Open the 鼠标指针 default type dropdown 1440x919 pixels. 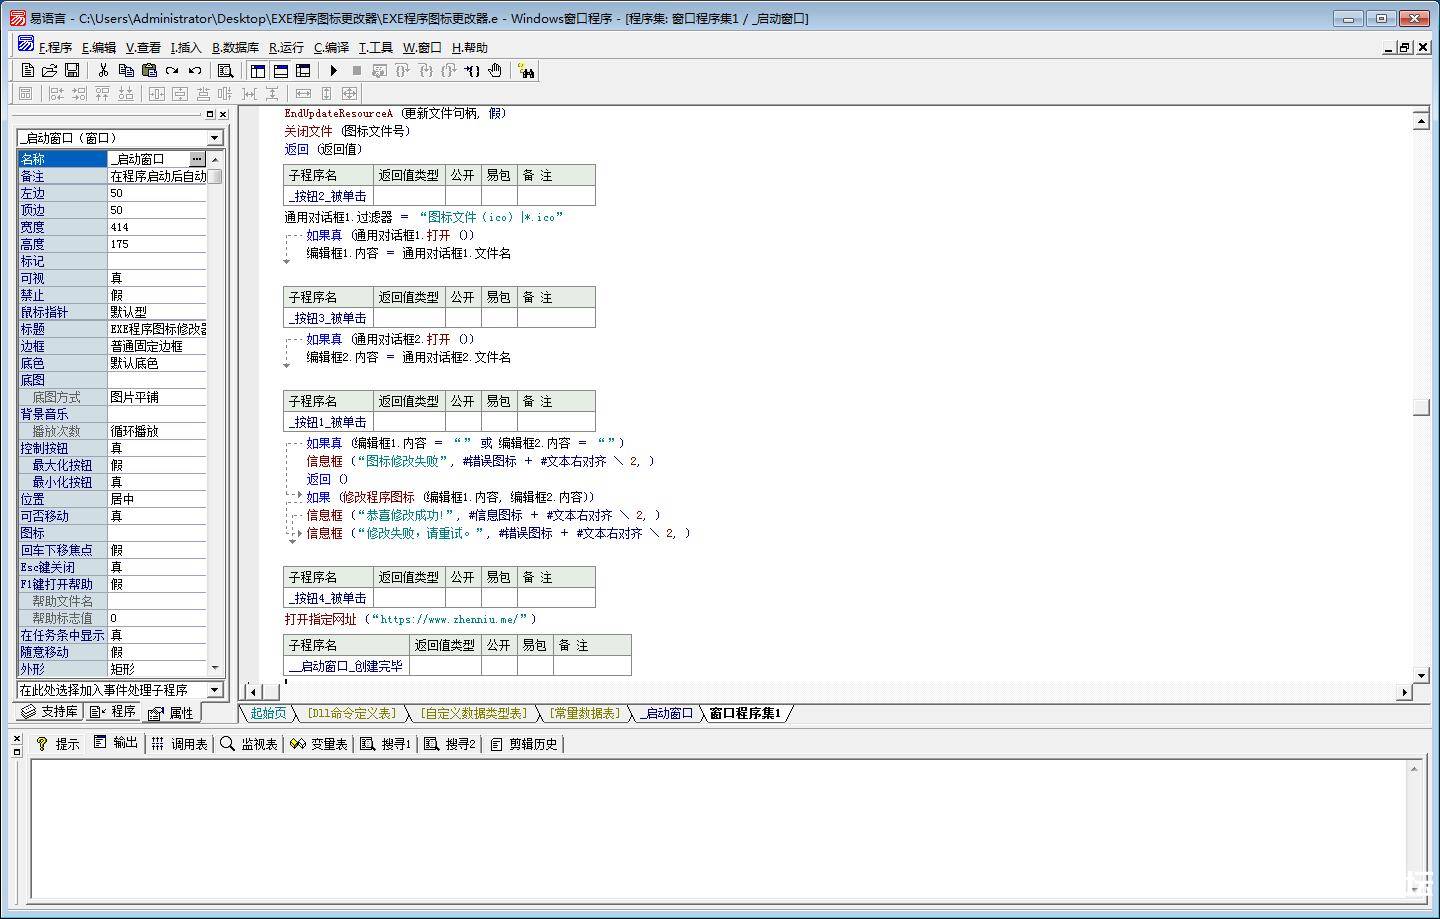(155, 311)
